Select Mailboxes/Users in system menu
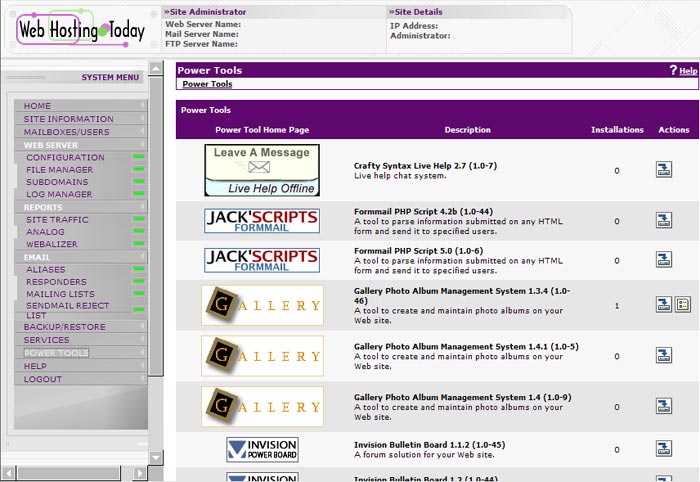The image size is (700, 482). pos(66,132)
